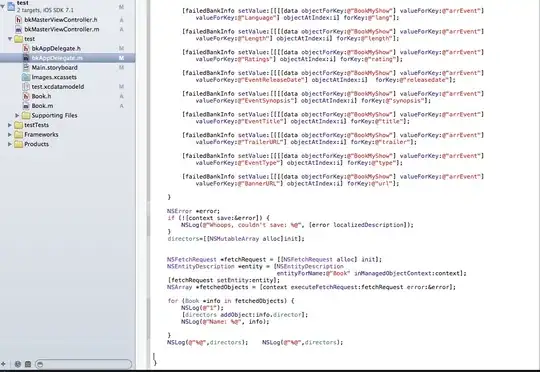Click the navigator filter text field
The height and width of the screenshot is (372, 540).
tap(83, 364)
